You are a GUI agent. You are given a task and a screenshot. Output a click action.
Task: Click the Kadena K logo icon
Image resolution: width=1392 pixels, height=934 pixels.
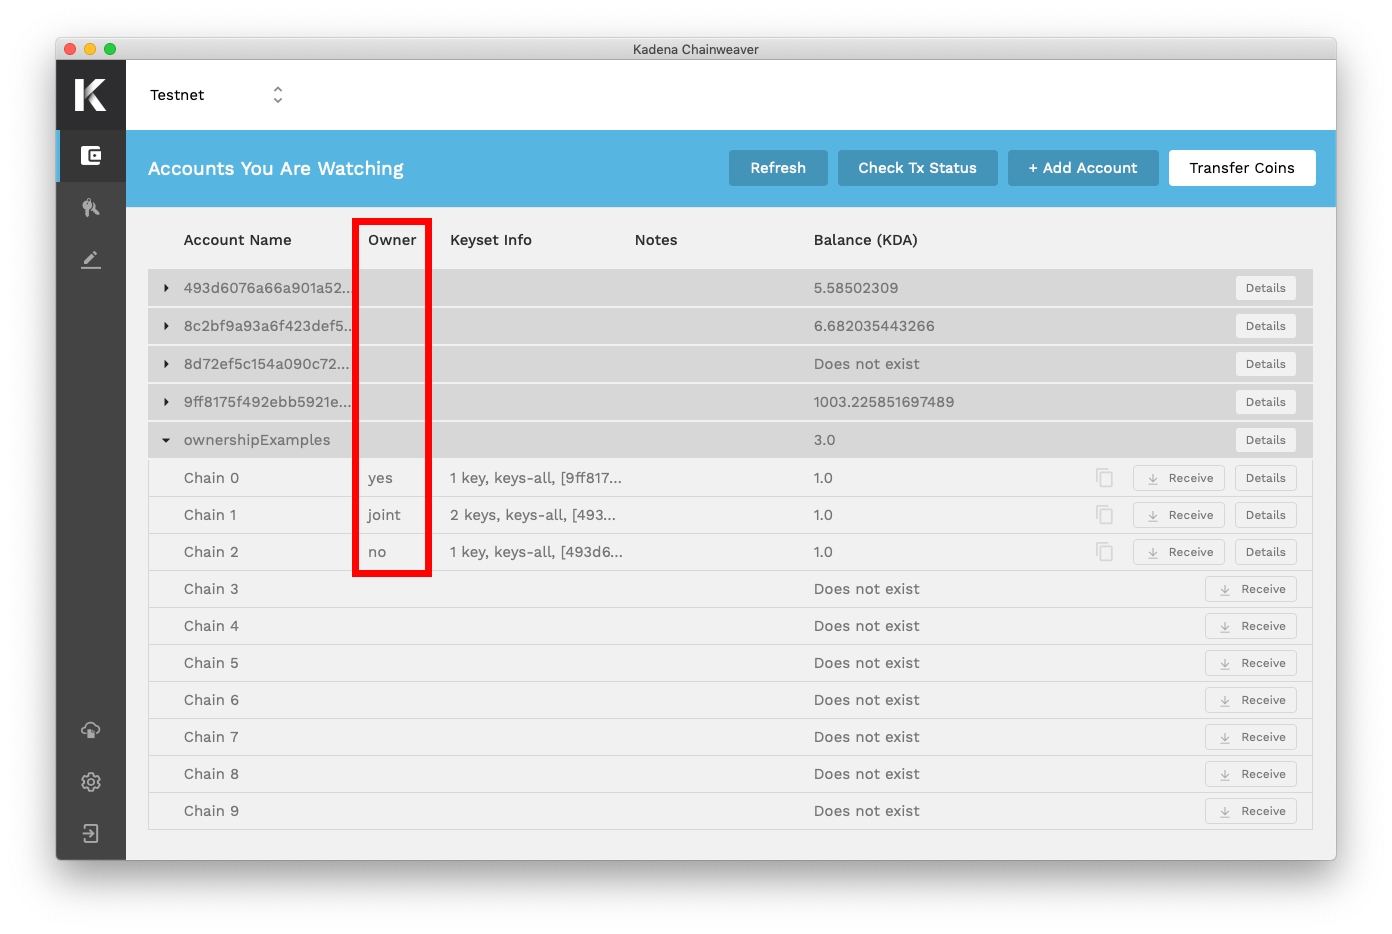tap(90, 95)
